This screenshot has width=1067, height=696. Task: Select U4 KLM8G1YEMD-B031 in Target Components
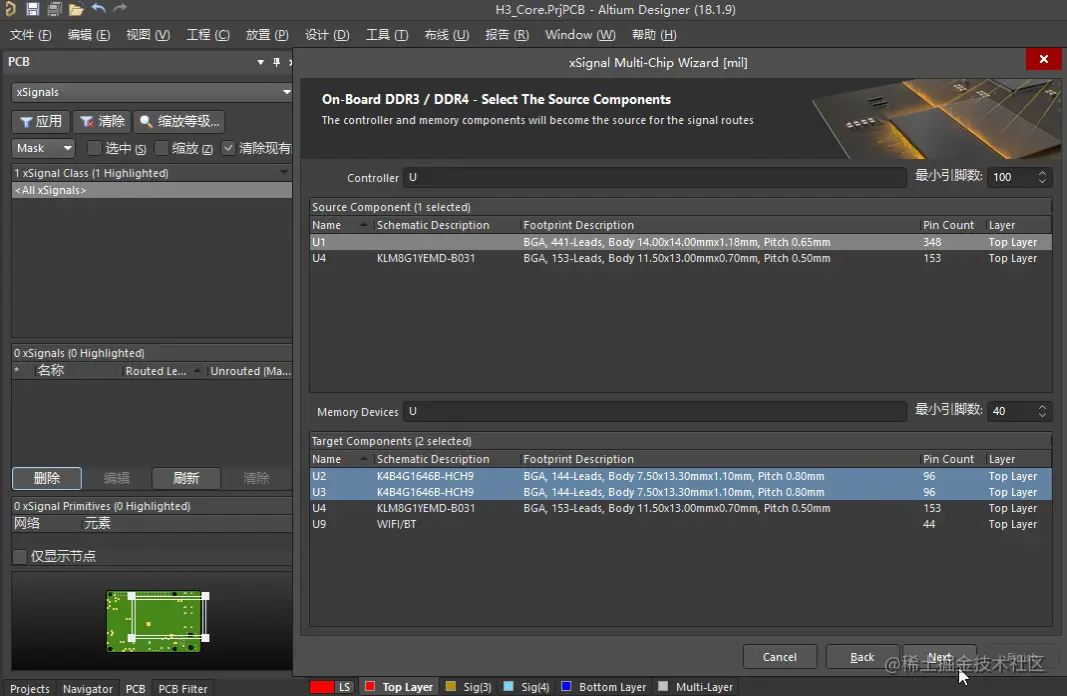click(680, 508)
